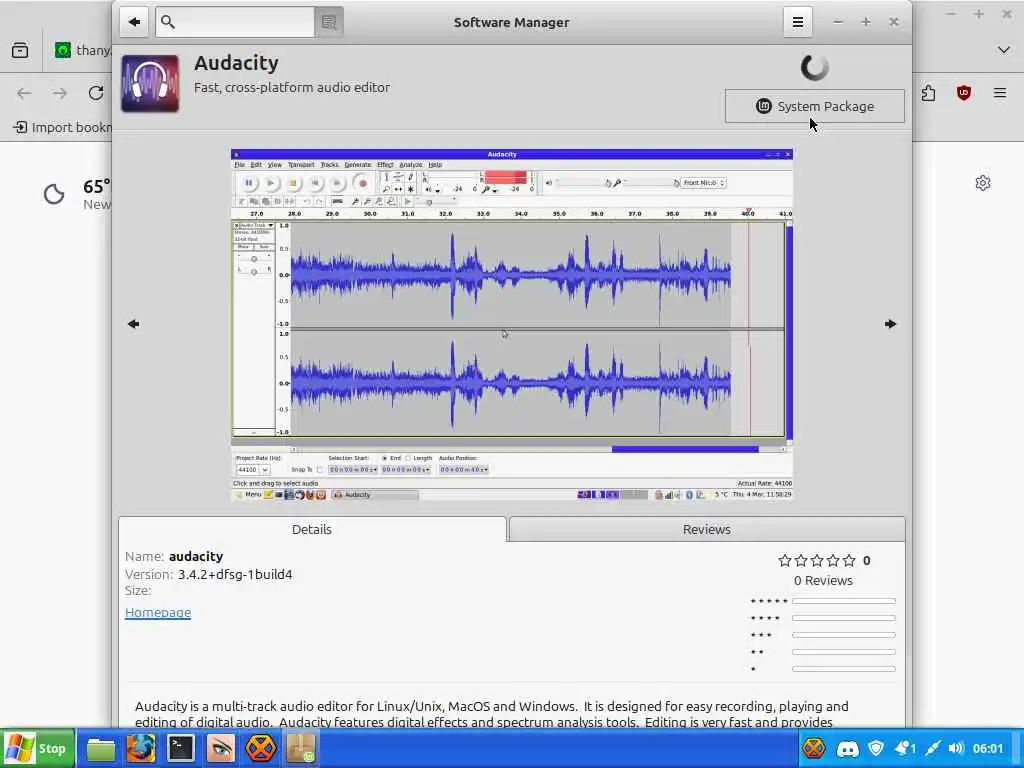Open the Audacity waveform screenshot preview
This screenshot has width=1024, height=768.
(x=512, y=325)
